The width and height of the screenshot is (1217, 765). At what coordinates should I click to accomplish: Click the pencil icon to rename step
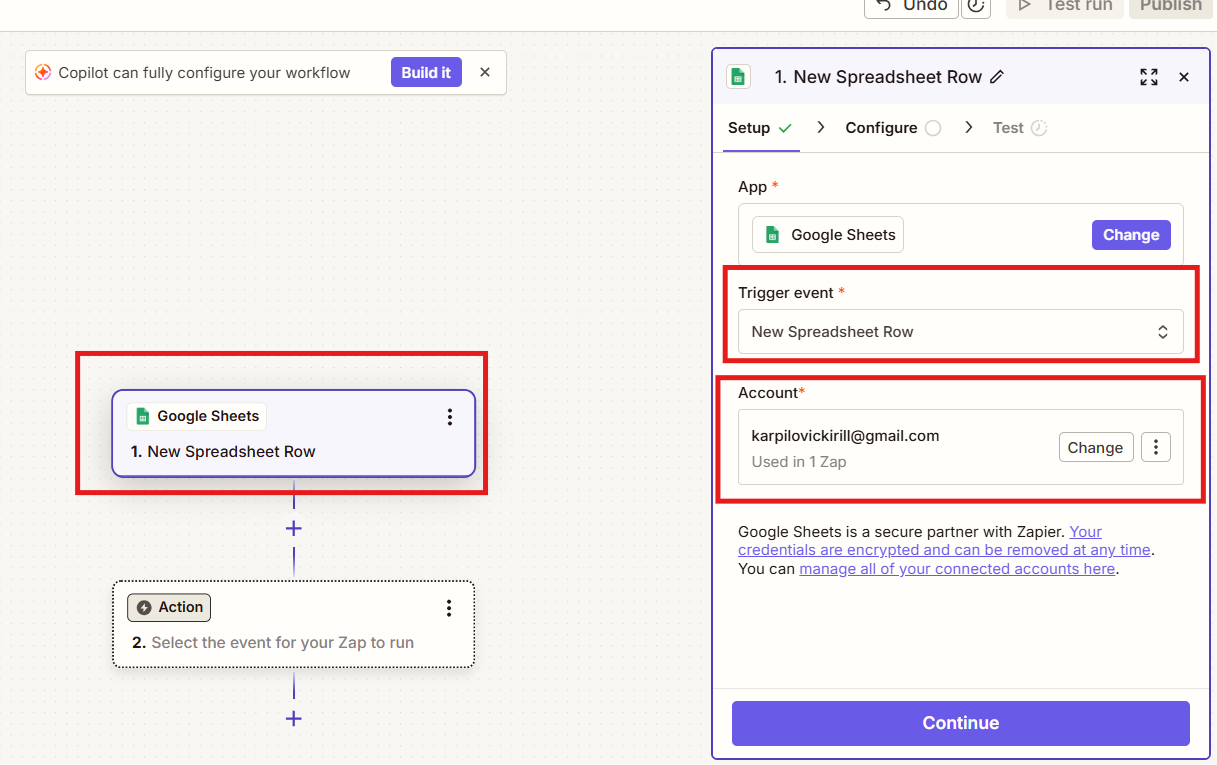coord(997,77)
